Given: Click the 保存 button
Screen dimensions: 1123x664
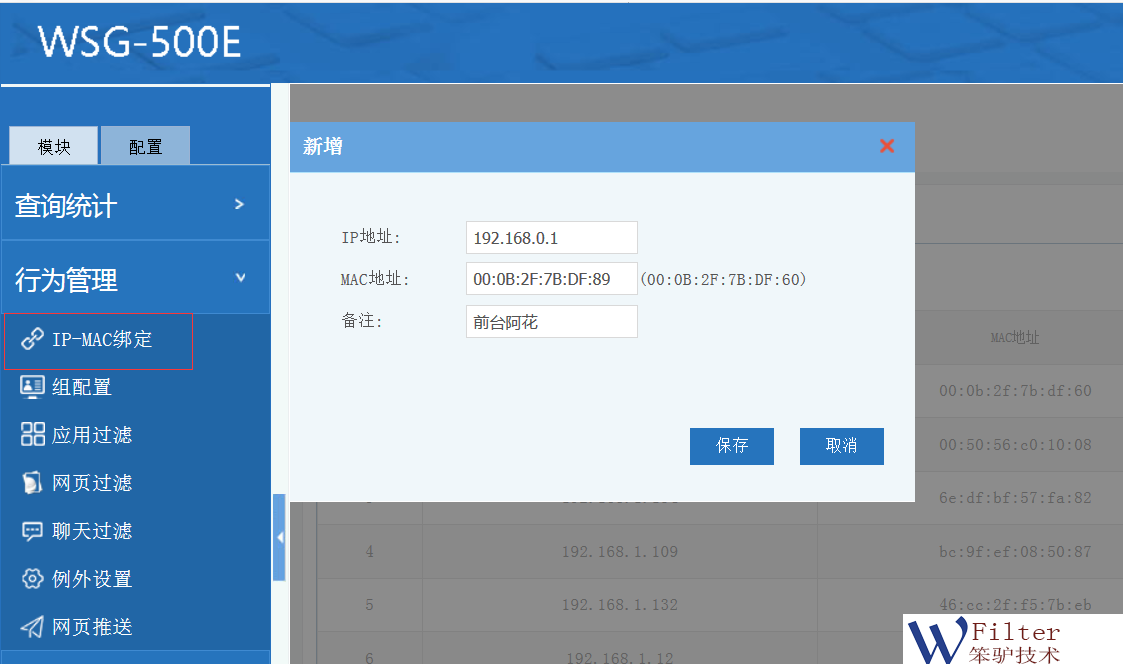Looking at the screenshot, I should pos(731,446).
